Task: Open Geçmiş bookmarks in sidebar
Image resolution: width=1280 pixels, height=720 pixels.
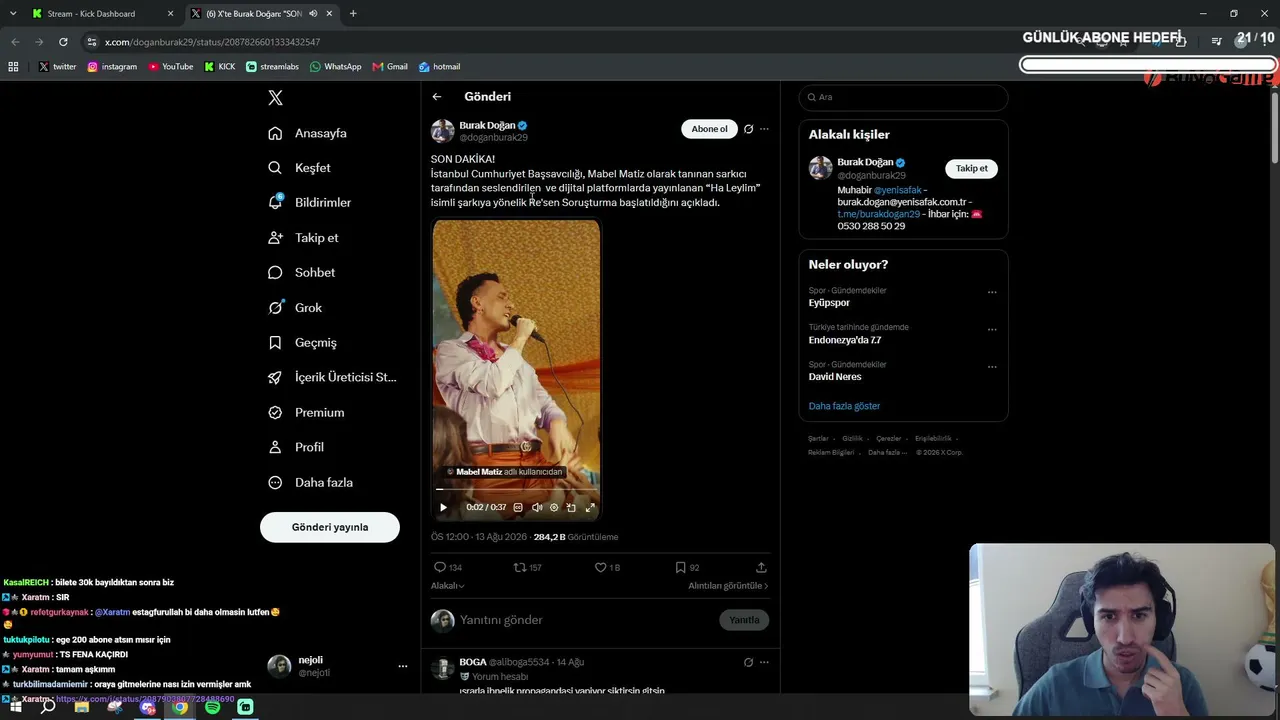Action: click(302, 343)
